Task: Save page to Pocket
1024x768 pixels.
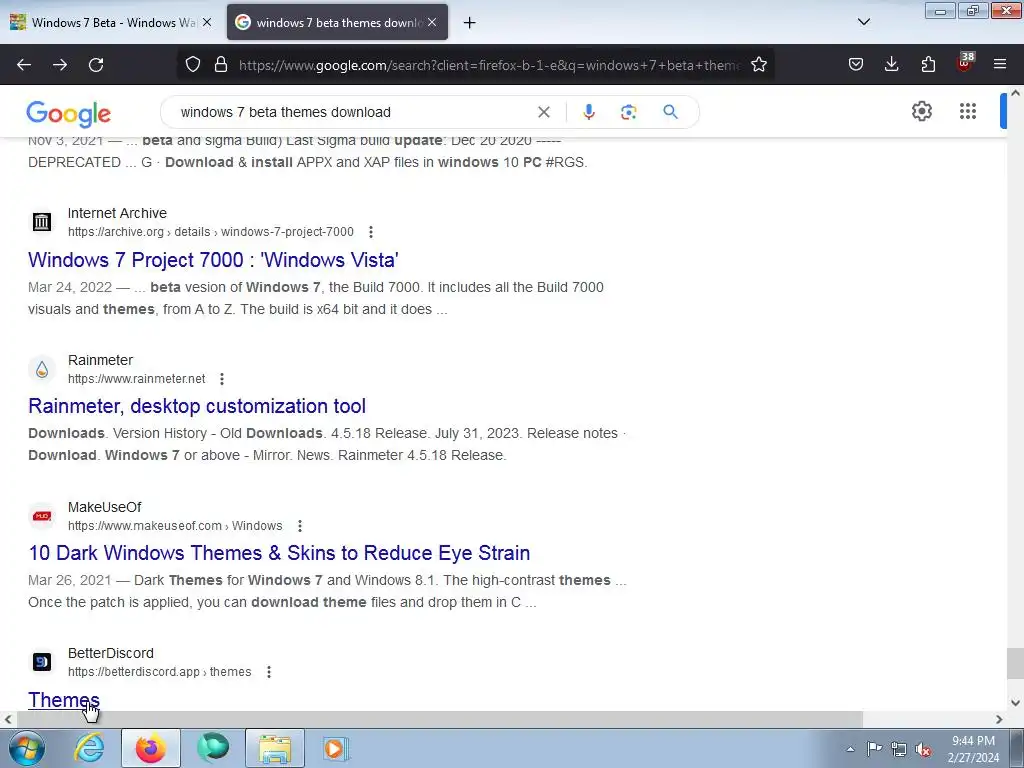Action: click(x=856, y=65)
